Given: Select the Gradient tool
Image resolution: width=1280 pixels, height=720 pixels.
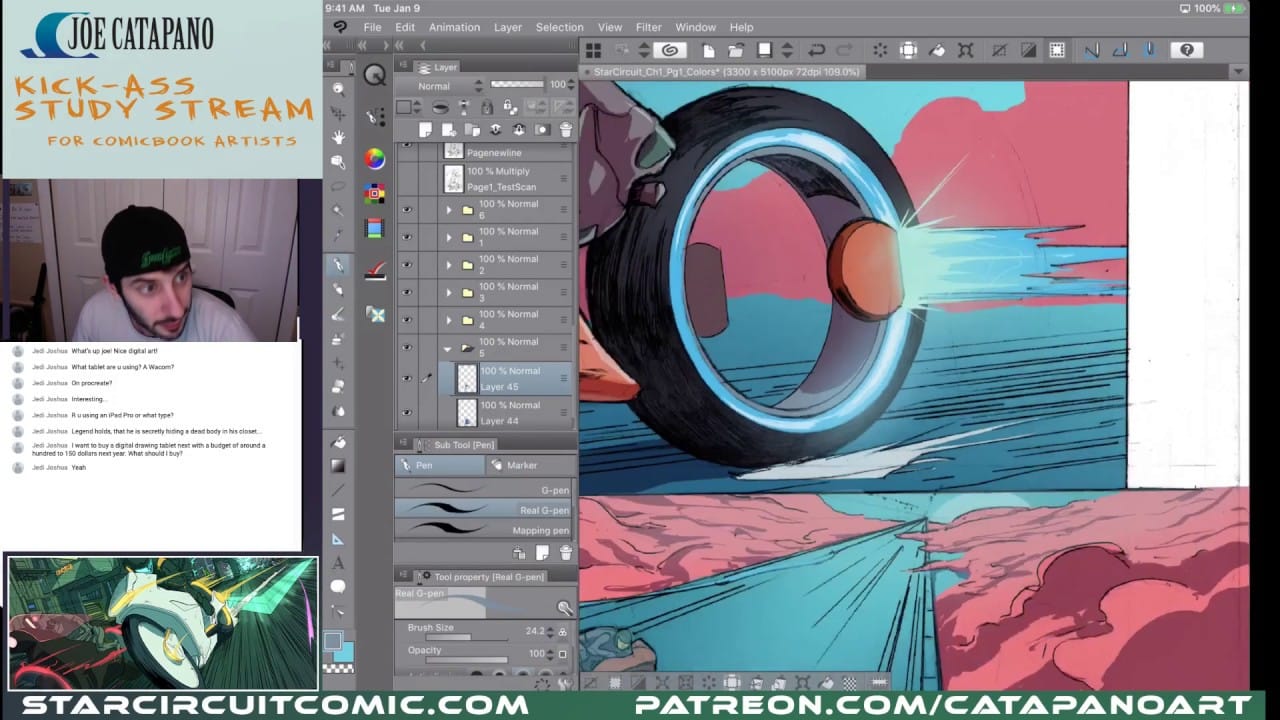Looking at the screenshot, I should point(338,466).
